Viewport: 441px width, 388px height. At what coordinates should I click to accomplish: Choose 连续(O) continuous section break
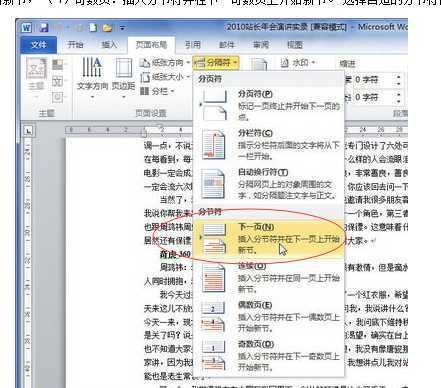[x=269, y=277]
